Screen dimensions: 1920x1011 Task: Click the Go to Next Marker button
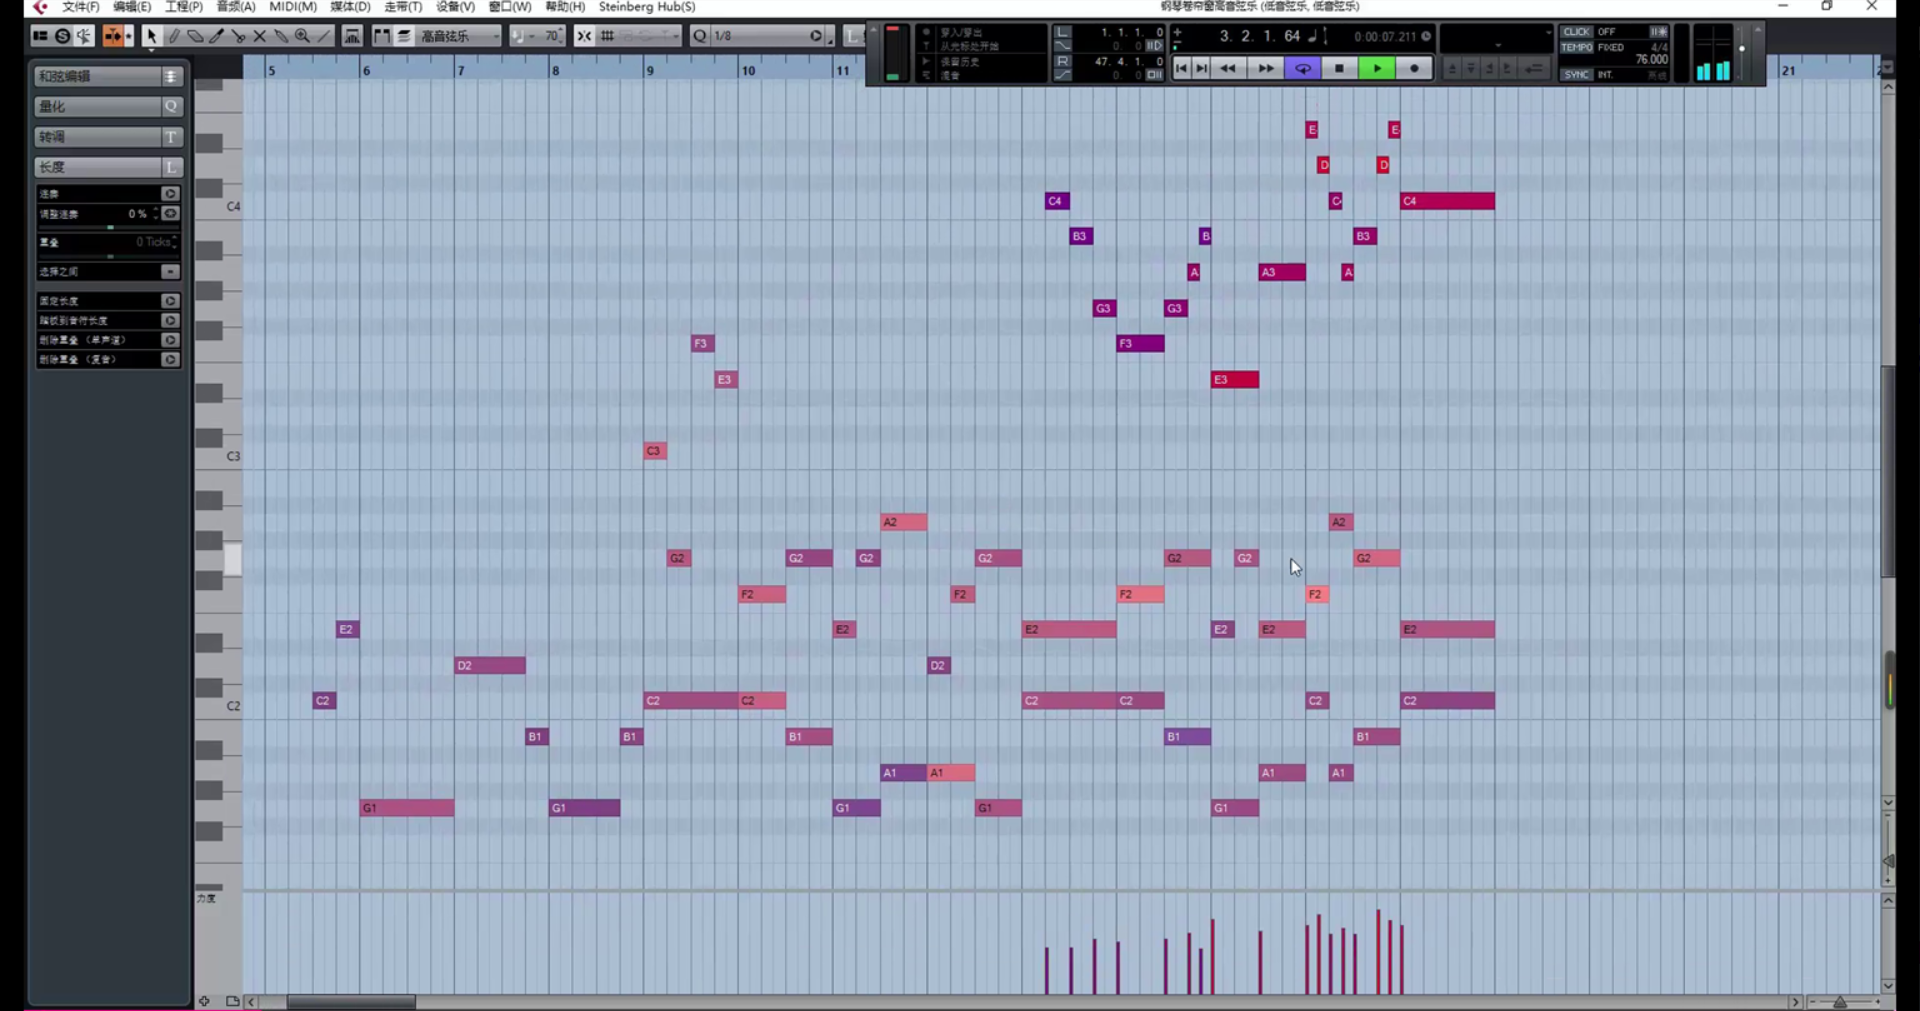point(1202,68)
